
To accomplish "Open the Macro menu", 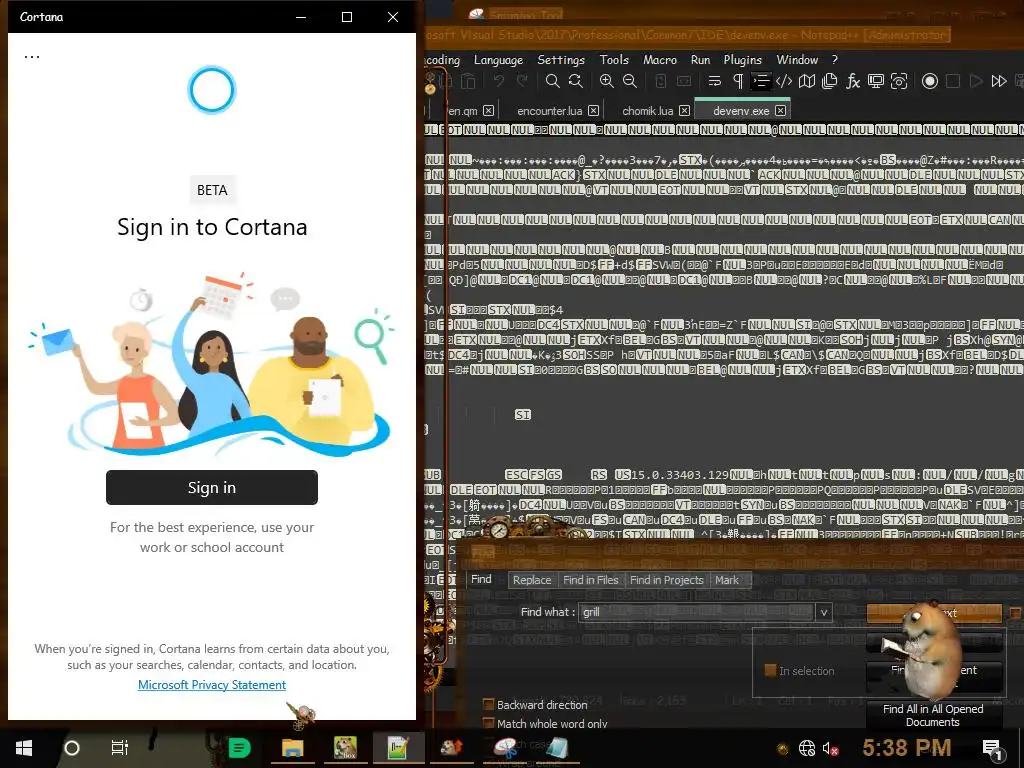I will pyautogui.click(x=660, y=59).
